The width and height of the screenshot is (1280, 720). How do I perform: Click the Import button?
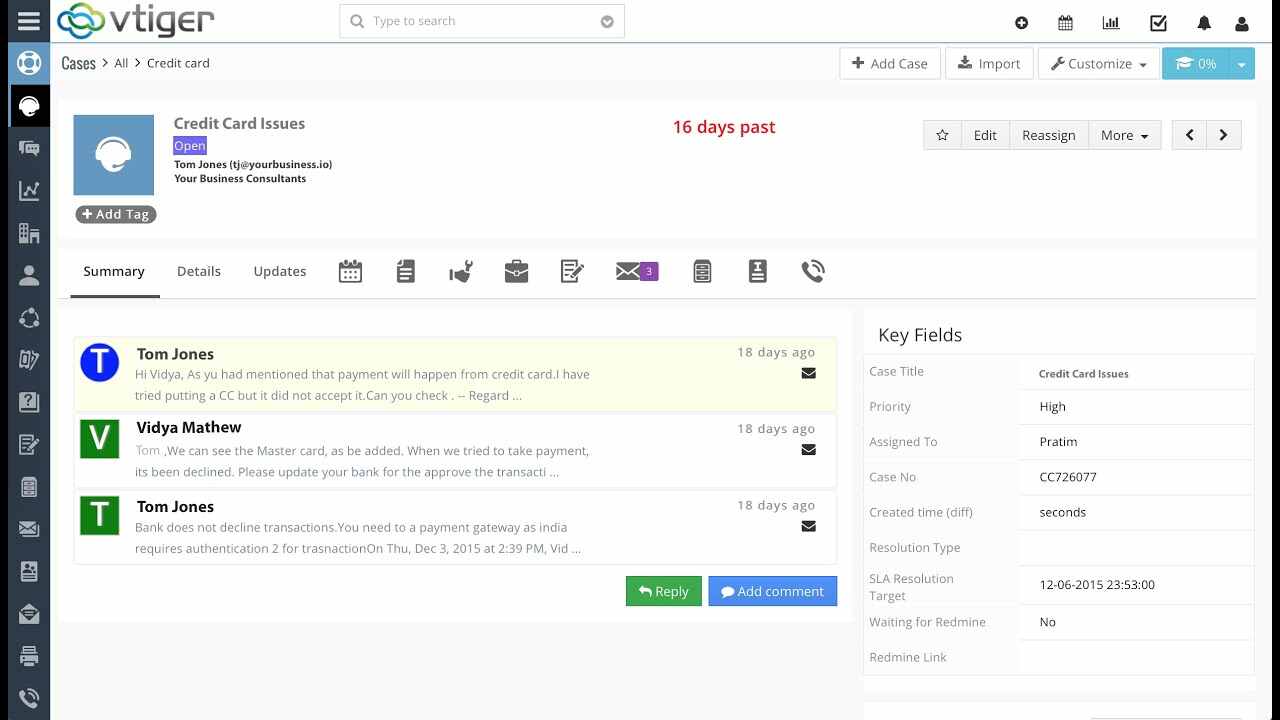pos(989,63)
